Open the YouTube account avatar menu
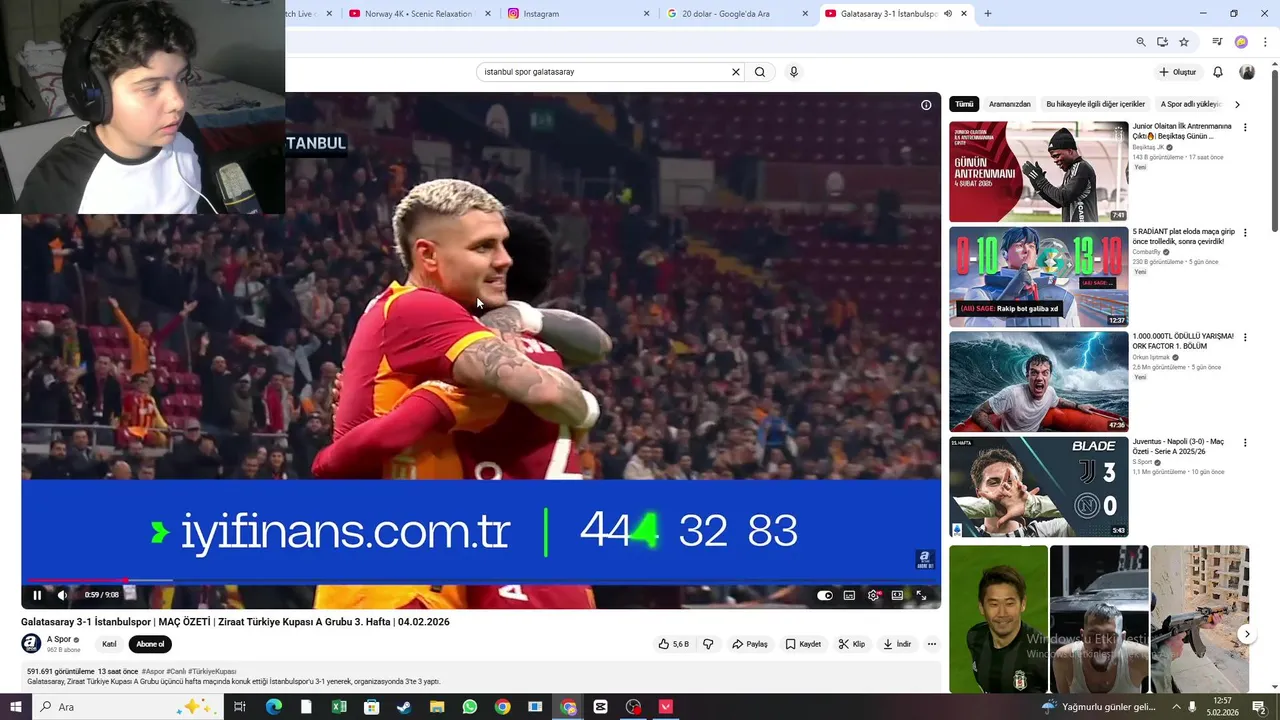This screenshot has width=1280, height=720. [1247, 72]
